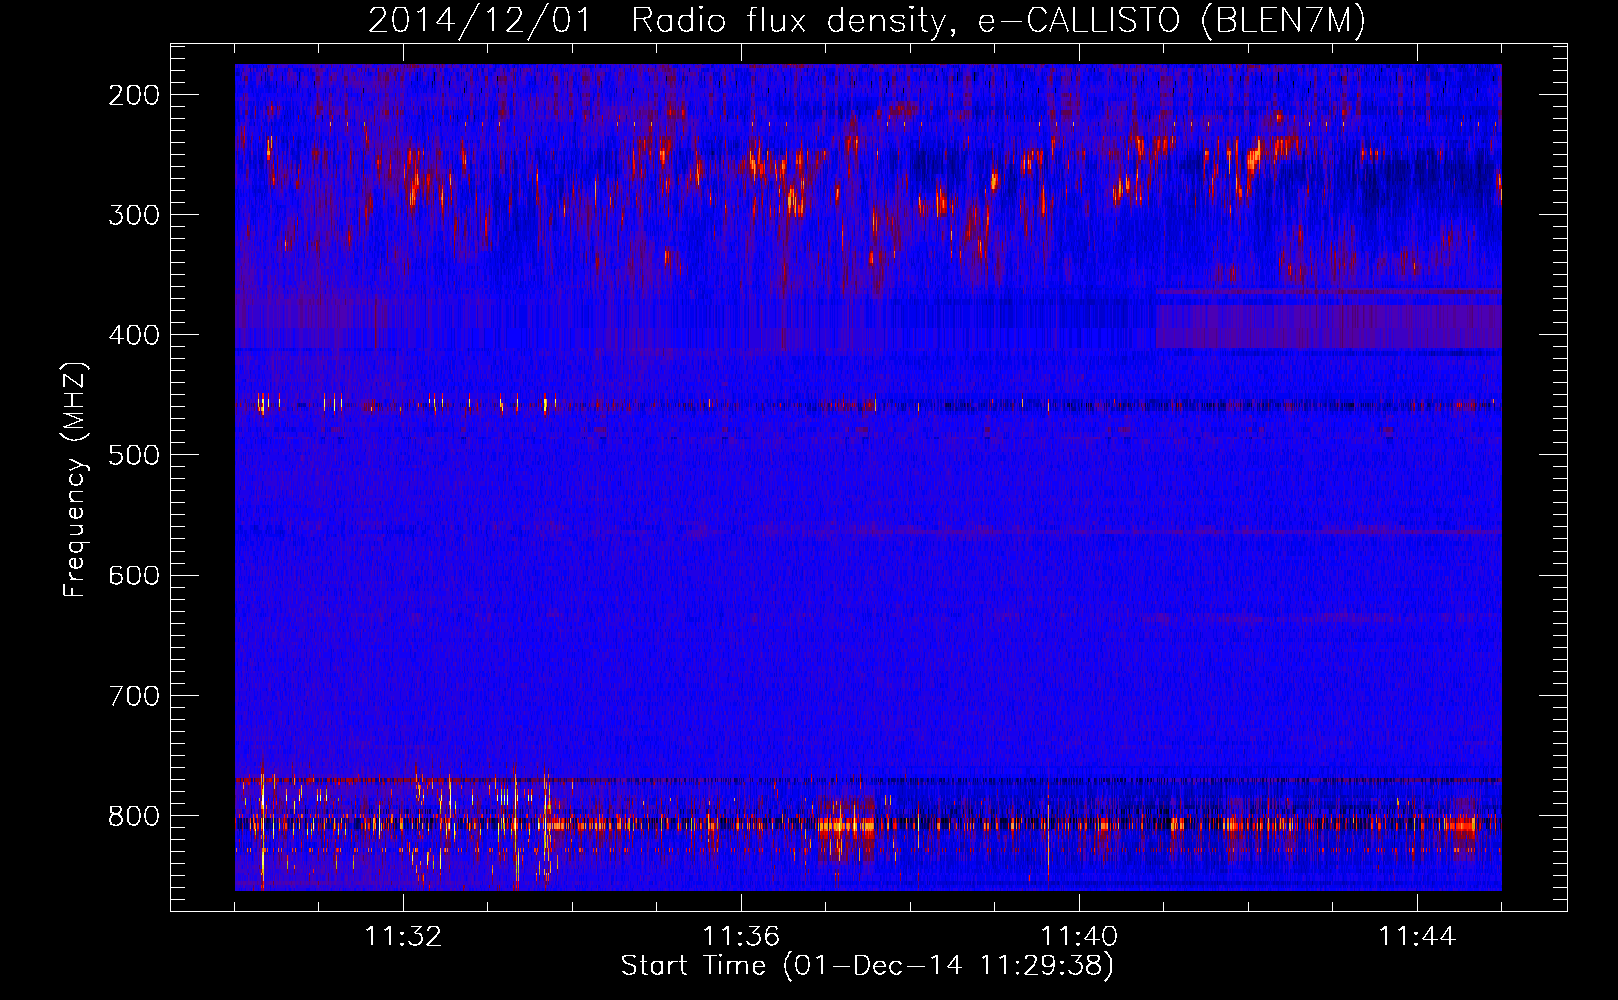
Task: Select the 500 frequency tick label
Action: [x=133, y=455]
